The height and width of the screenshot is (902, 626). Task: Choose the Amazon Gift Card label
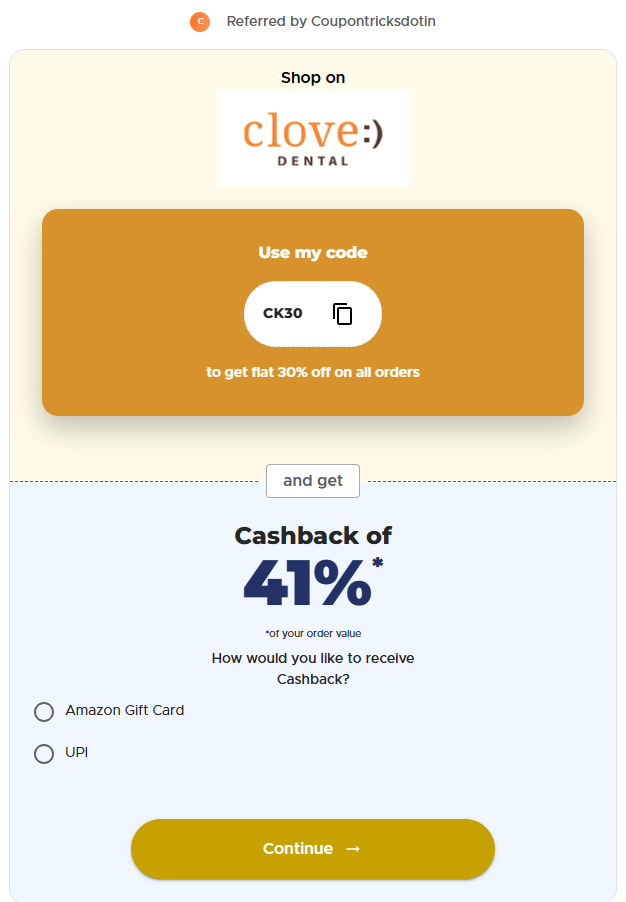(x=125, y=710)
